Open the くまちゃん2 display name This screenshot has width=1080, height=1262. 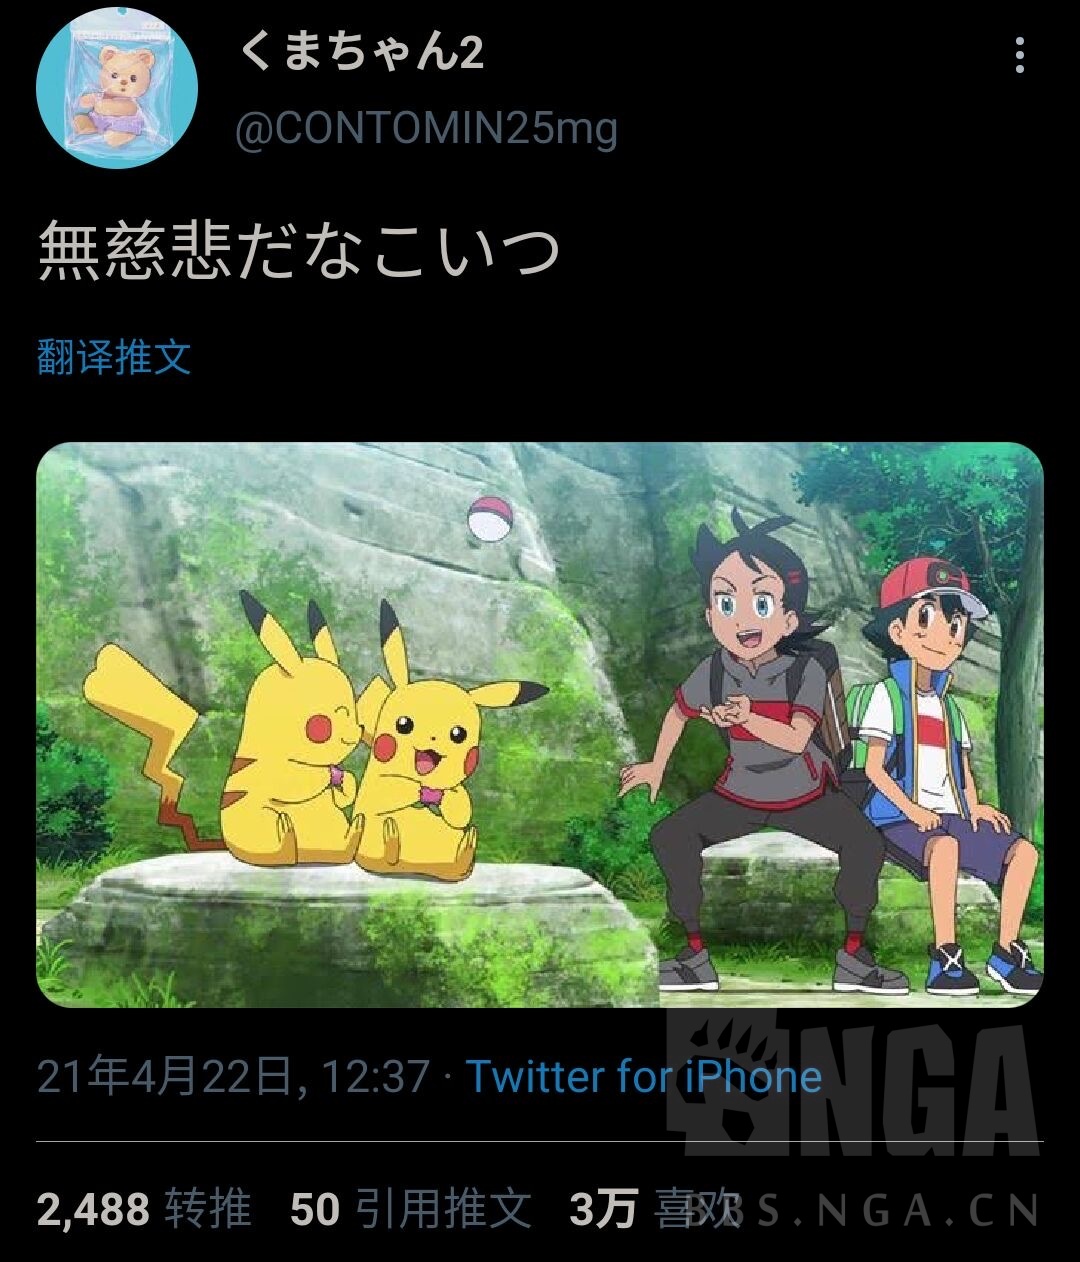click(362, 52)
